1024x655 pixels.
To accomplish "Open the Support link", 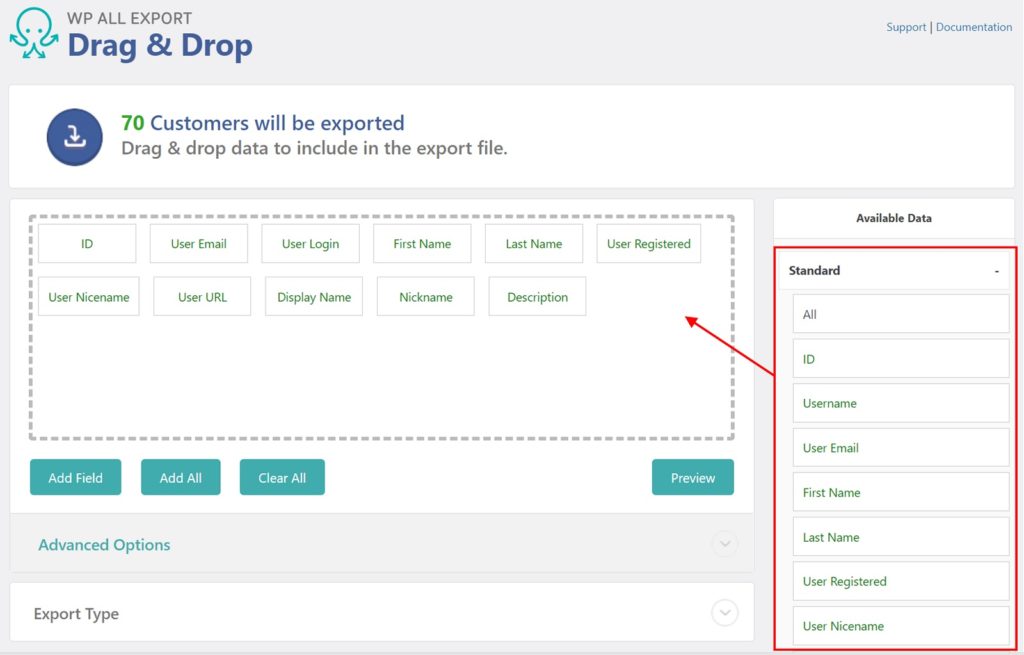I will (906, 27).
